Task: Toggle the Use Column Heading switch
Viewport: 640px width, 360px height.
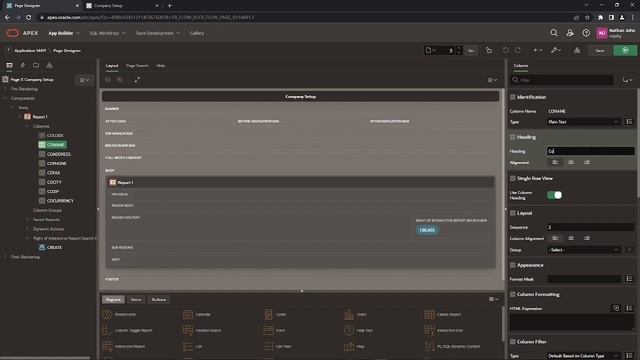Action: [554, 195]
